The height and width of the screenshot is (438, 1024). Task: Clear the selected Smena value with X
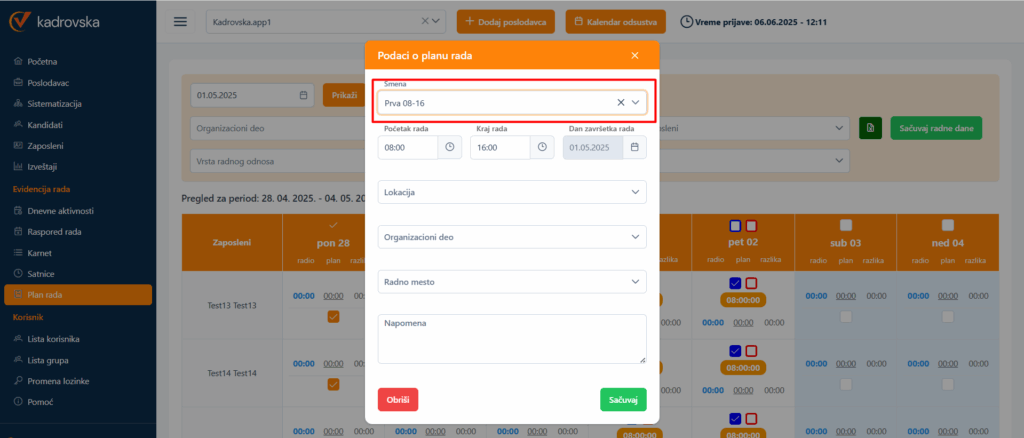[x=620, y=102]
